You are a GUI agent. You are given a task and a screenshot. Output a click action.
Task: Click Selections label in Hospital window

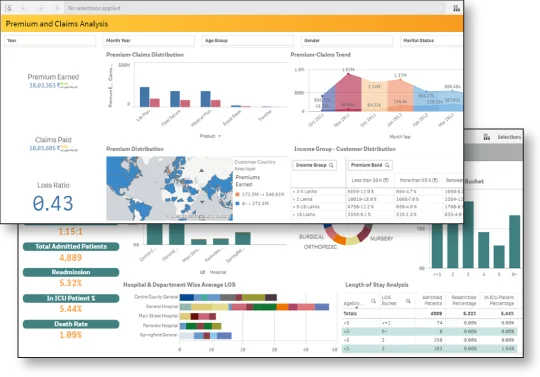point(509,137)
